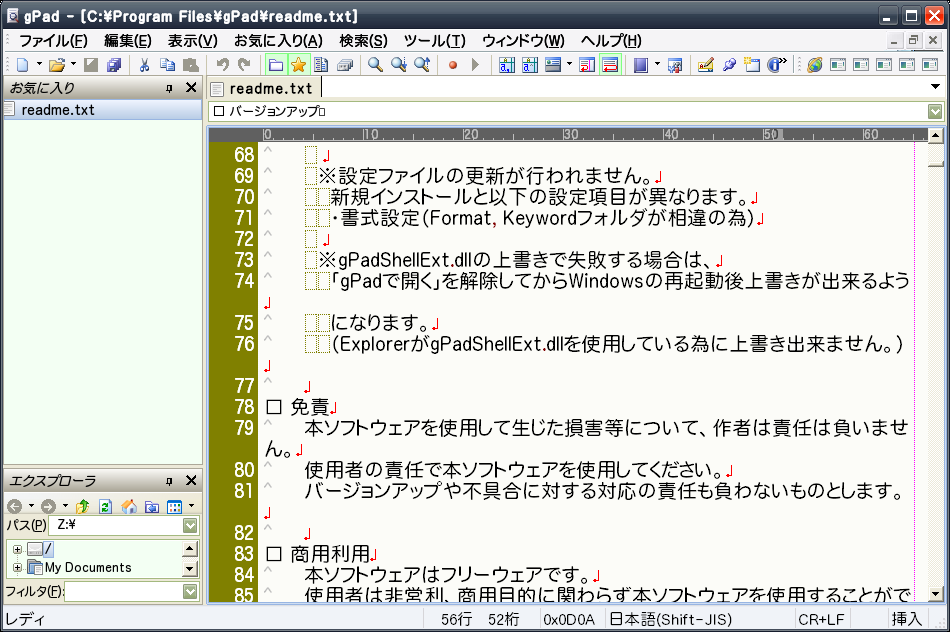Open the ファイル(F) menu
Viewport: 950px width, 632px height.
[x=53, y=41]
